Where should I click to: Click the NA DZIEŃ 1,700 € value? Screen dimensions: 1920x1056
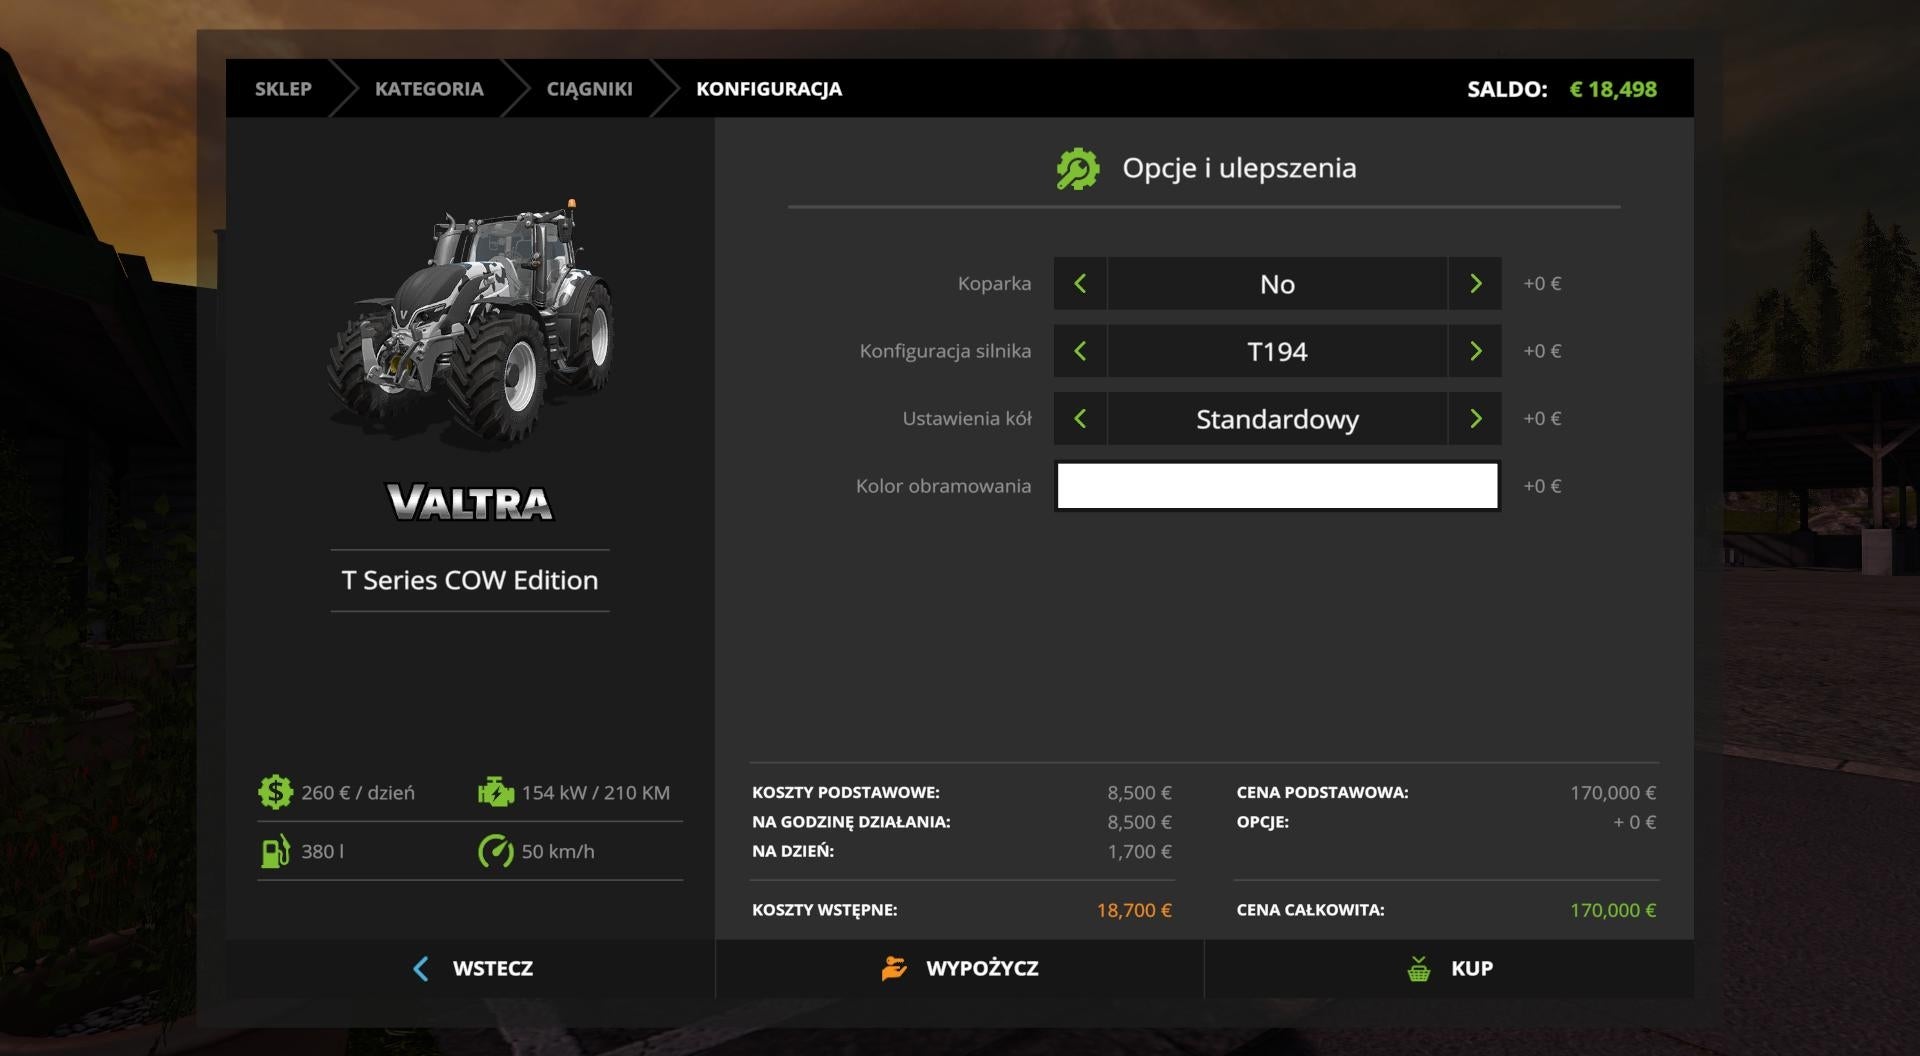(x=1139, y=851)
